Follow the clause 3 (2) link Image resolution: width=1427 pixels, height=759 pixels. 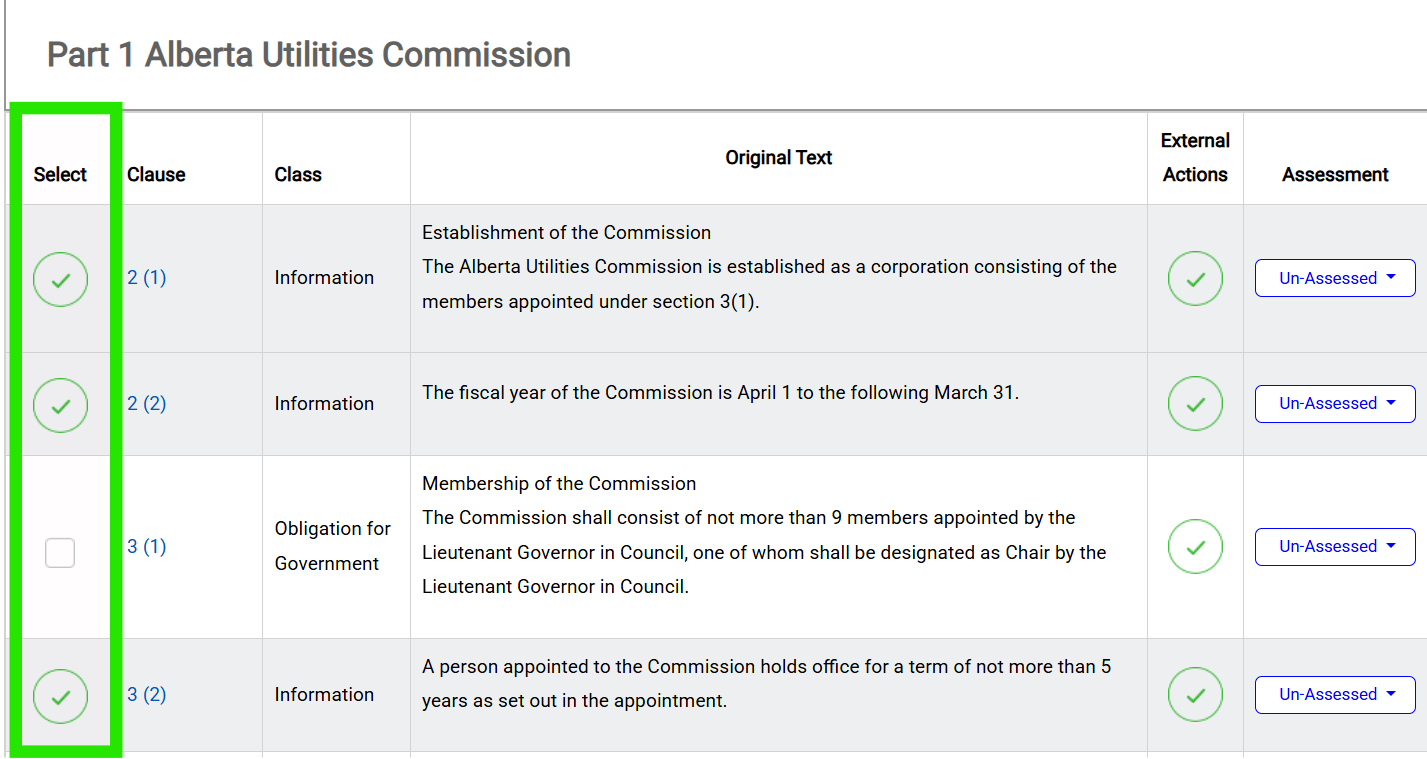tap(147, 695)
